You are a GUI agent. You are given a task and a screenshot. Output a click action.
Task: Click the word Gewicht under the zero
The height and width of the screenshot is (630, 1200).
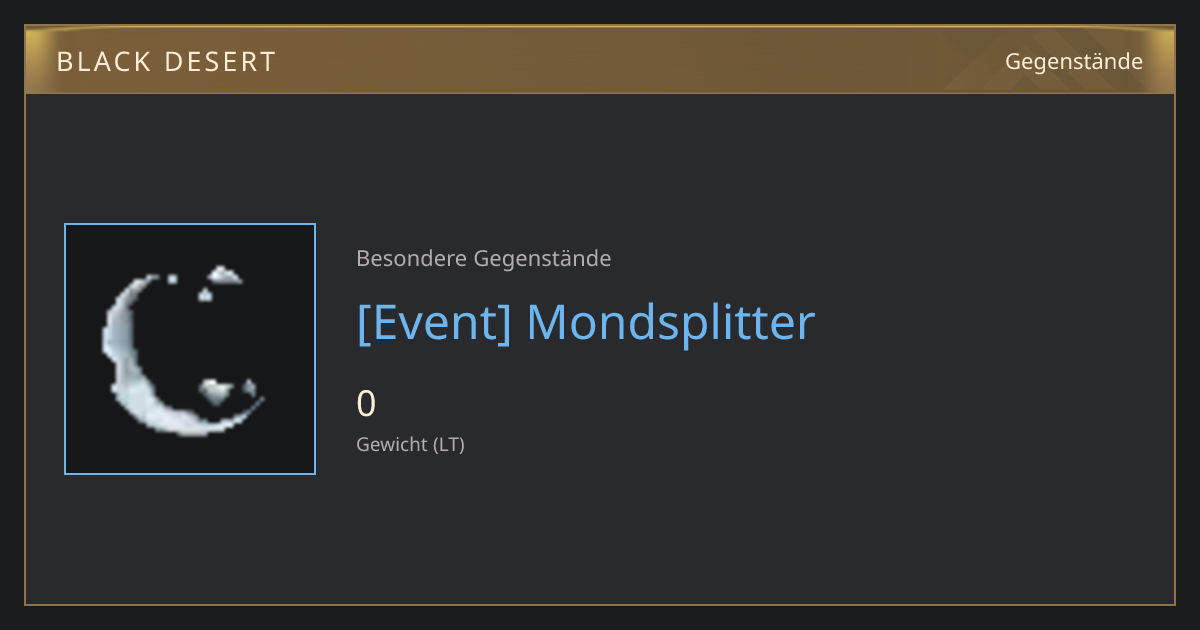click(x=392, y=444)
